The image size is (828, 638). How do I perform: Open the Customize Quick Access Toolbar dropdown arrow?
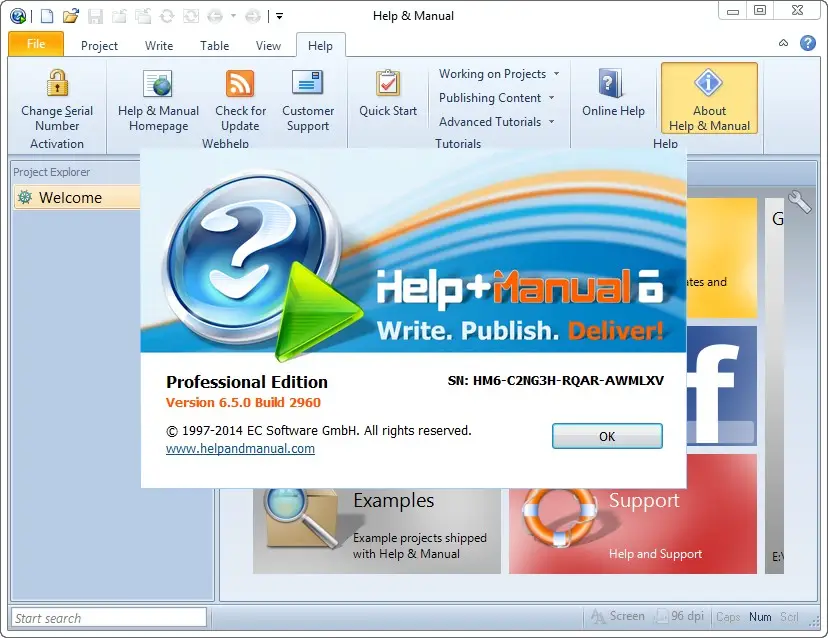pos(279,16)
